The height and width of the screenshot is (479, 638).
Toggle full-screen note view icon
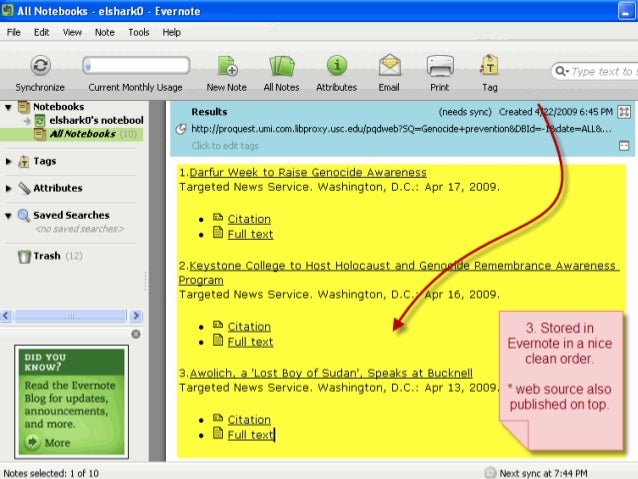pos(624,112)
